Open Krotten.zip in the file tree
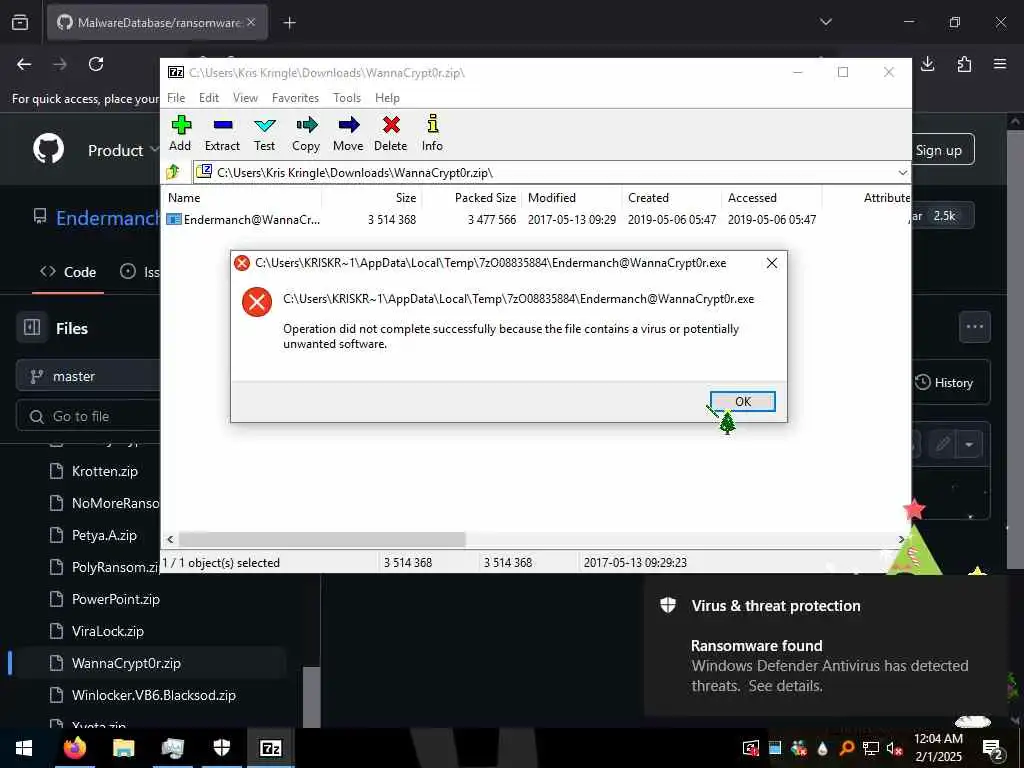Viewport: 1024px width, 768px height. (104, 471)
